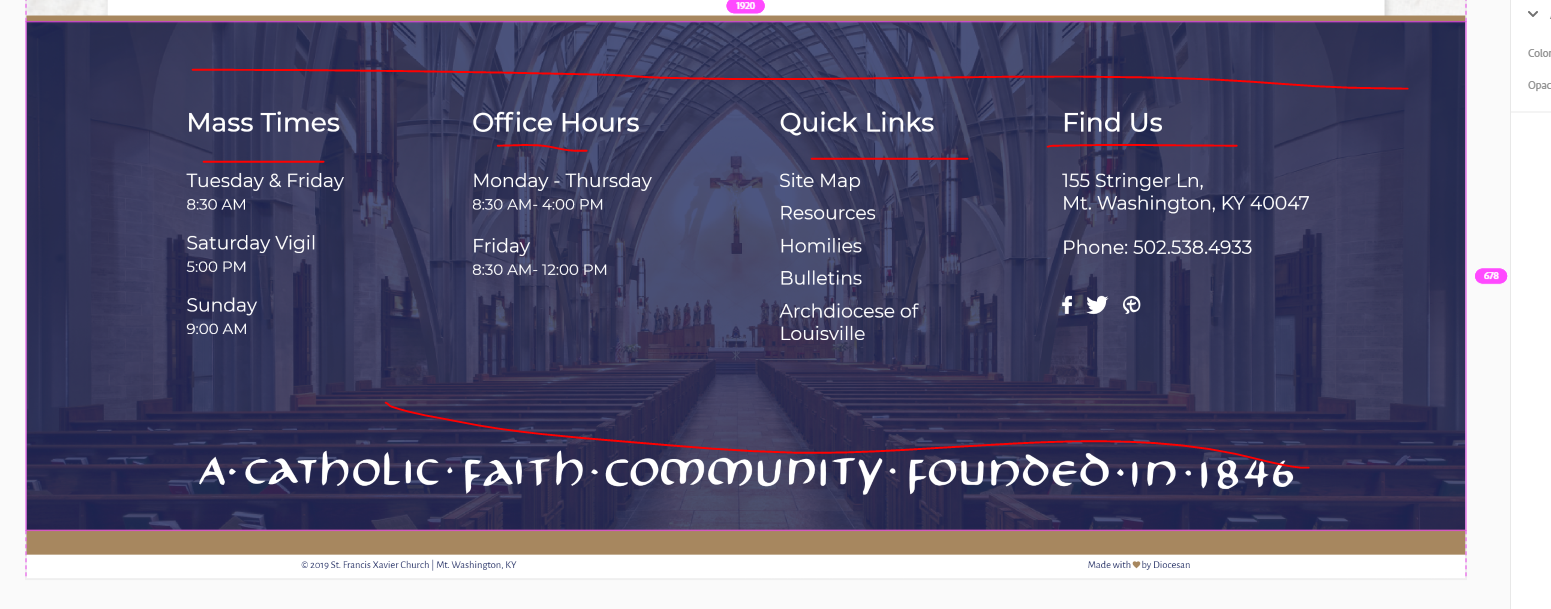Click the heart icon in the credits line

pyautogui.click(x=1136, y=565)
